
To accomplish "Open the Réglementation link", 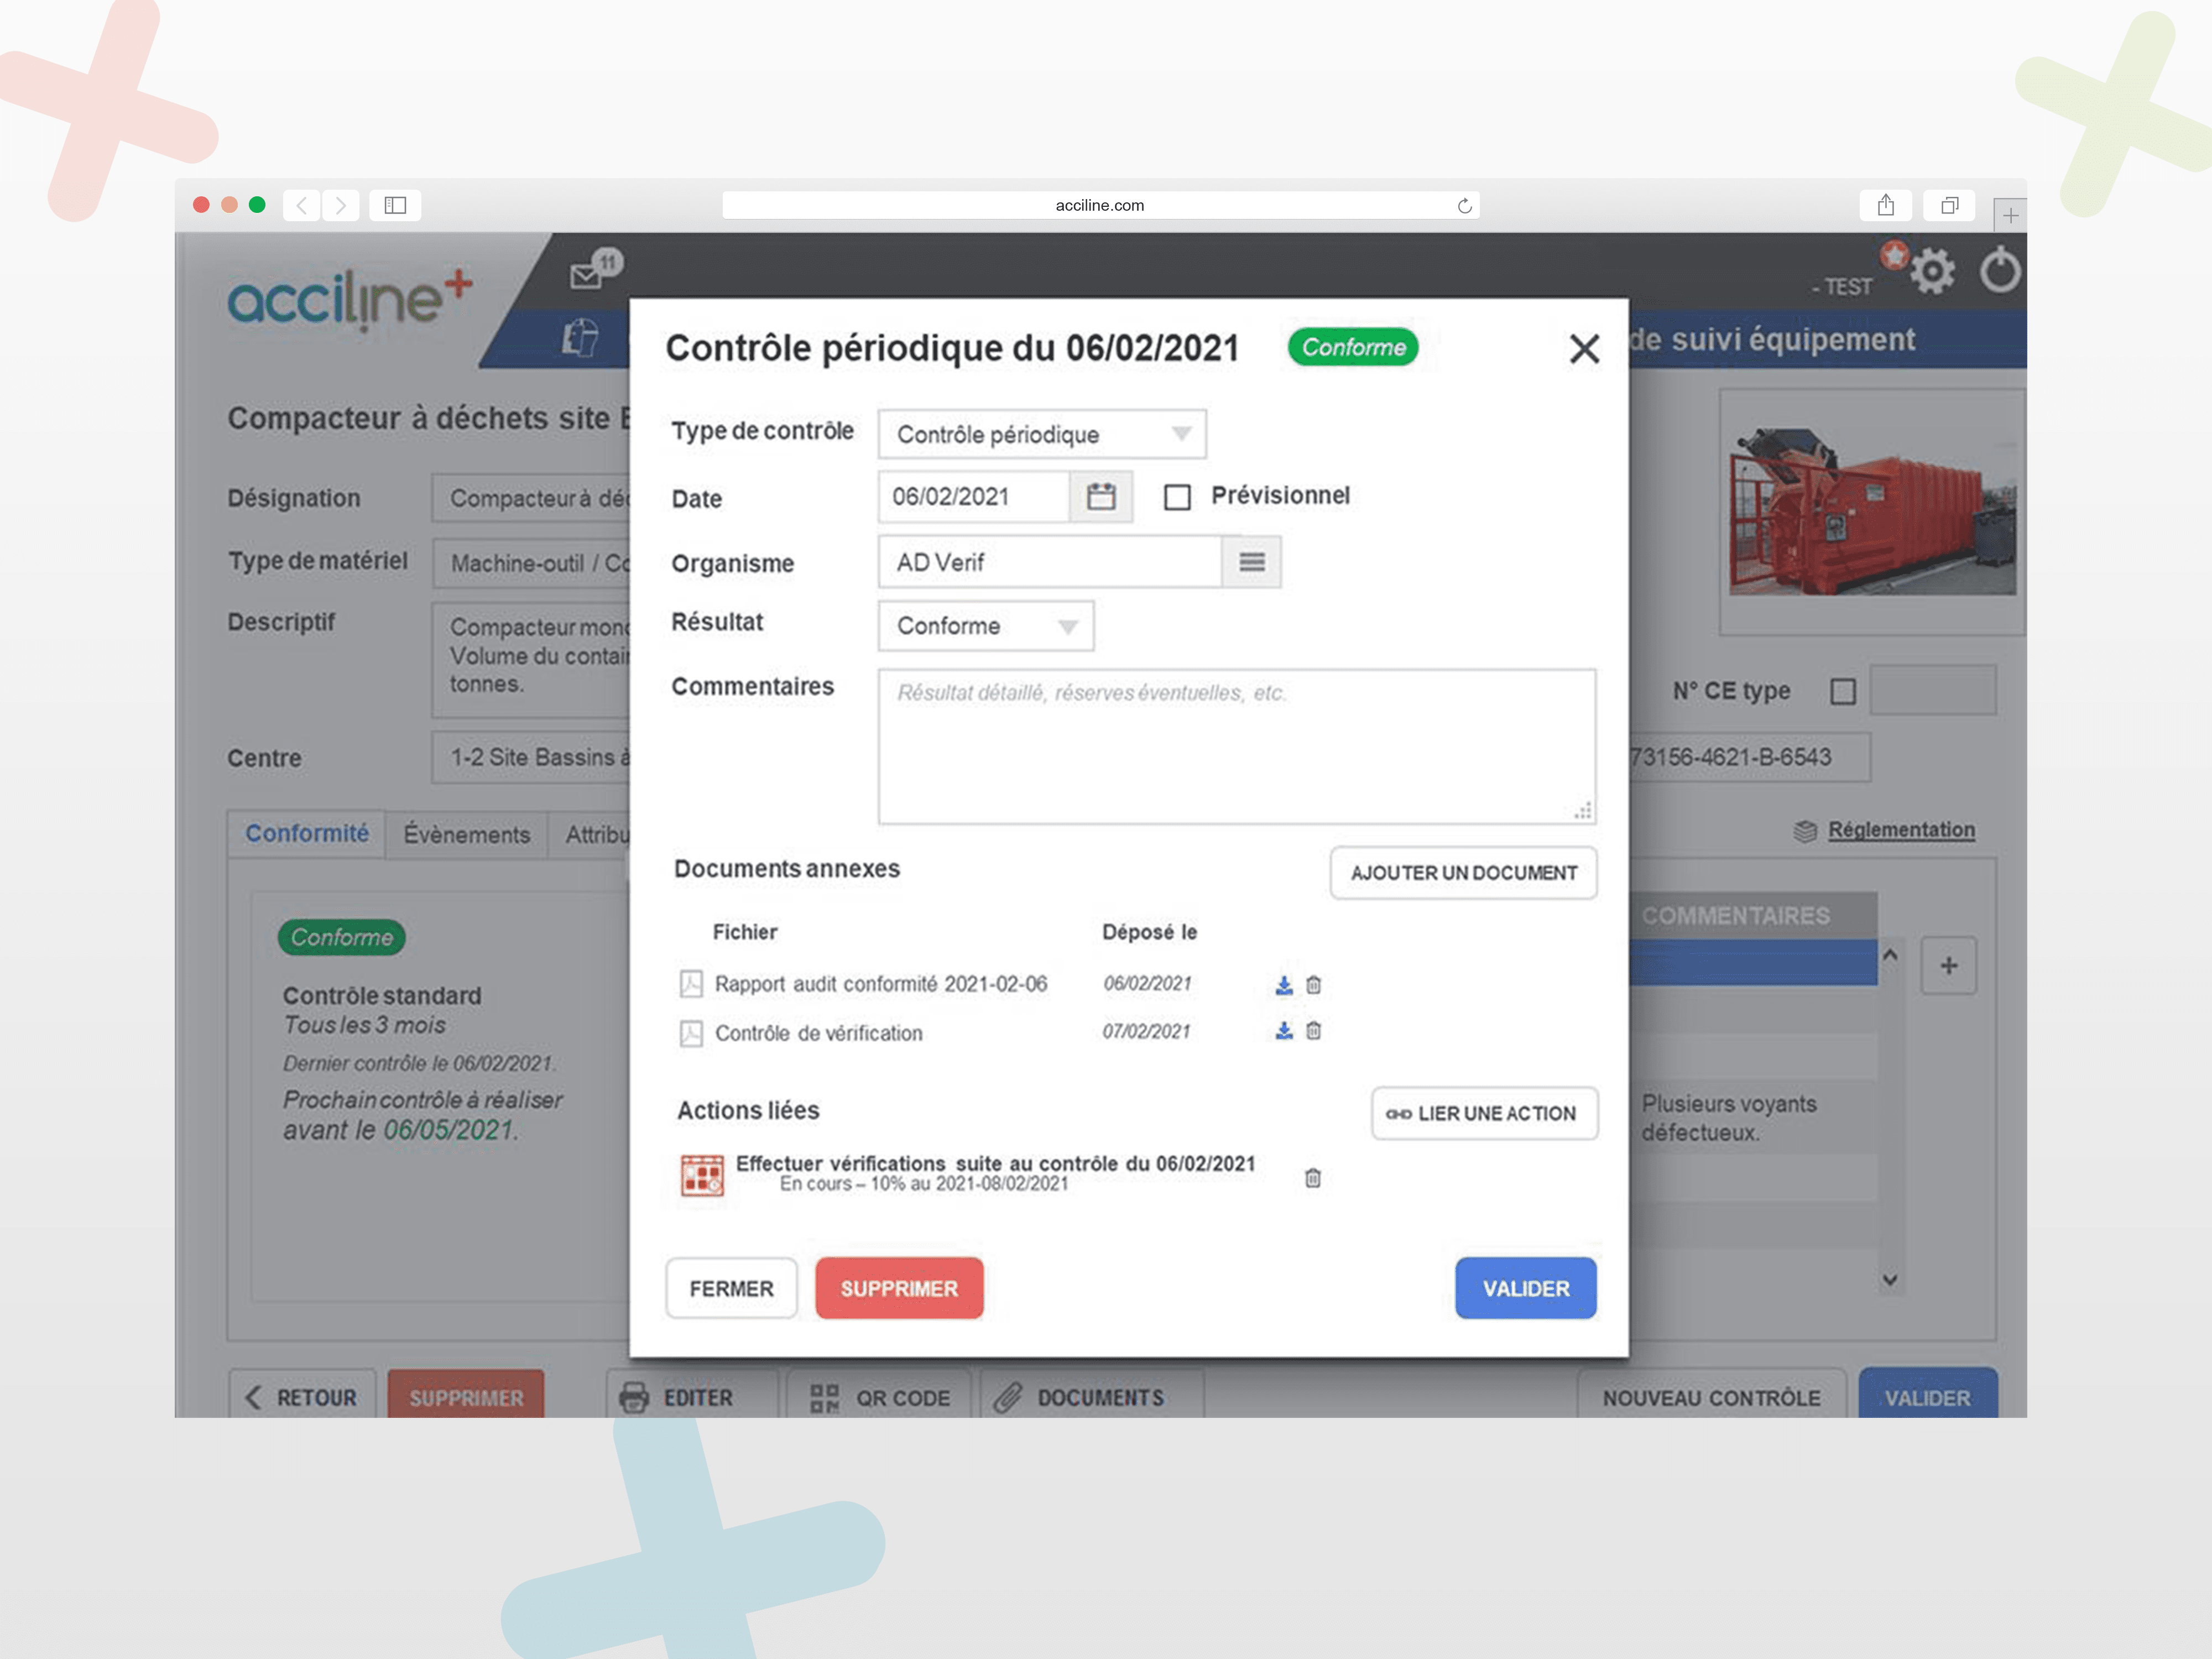I will pyautogui.click(x=1901, y=830).
